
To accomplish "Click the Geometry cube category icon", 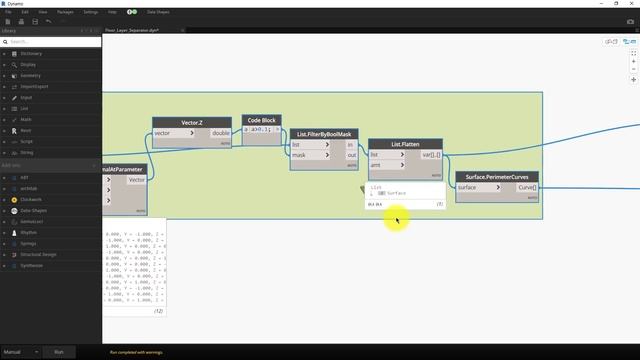I will tap(14, 76).
